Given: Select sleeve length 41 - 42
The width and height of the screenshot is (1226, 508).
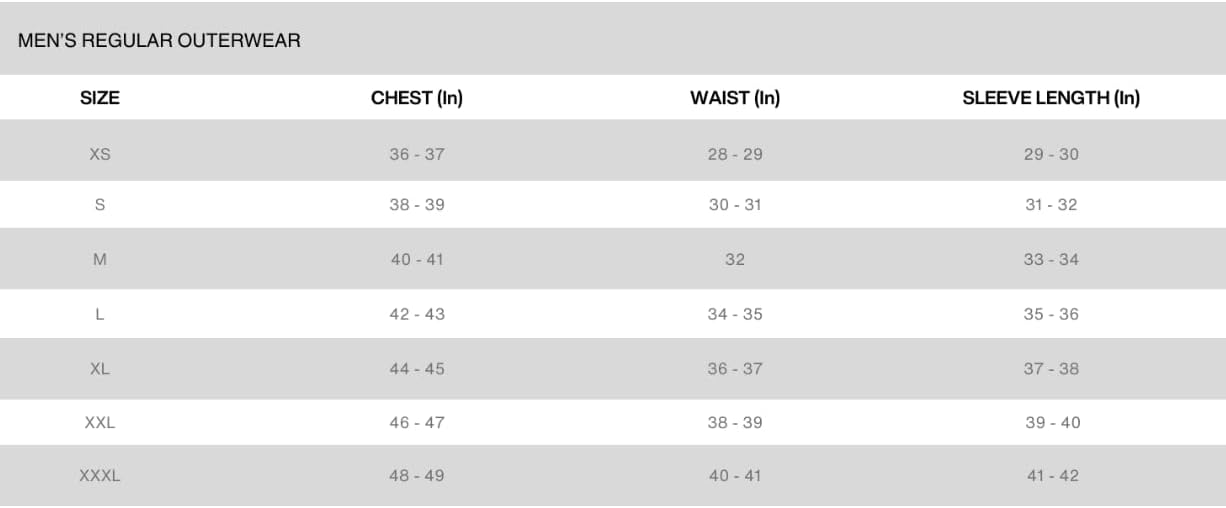Looking at the screenshot, I should pyautogui.click(x=1053, y=476).
